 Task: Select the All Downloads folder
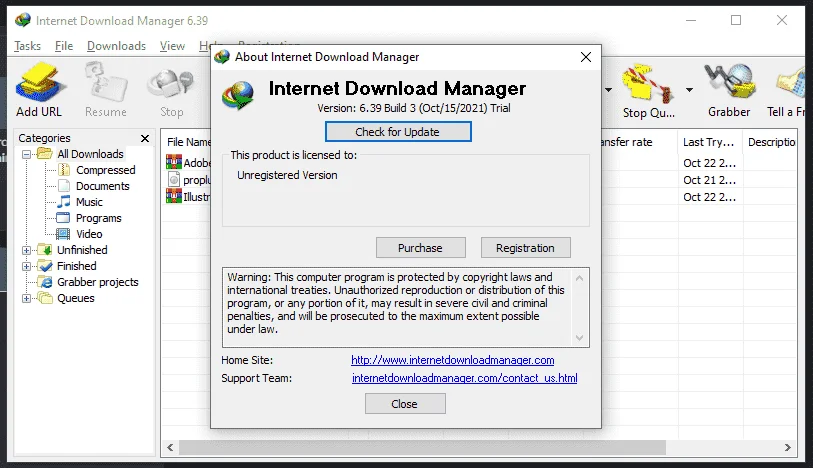click(x=90, y=154)
